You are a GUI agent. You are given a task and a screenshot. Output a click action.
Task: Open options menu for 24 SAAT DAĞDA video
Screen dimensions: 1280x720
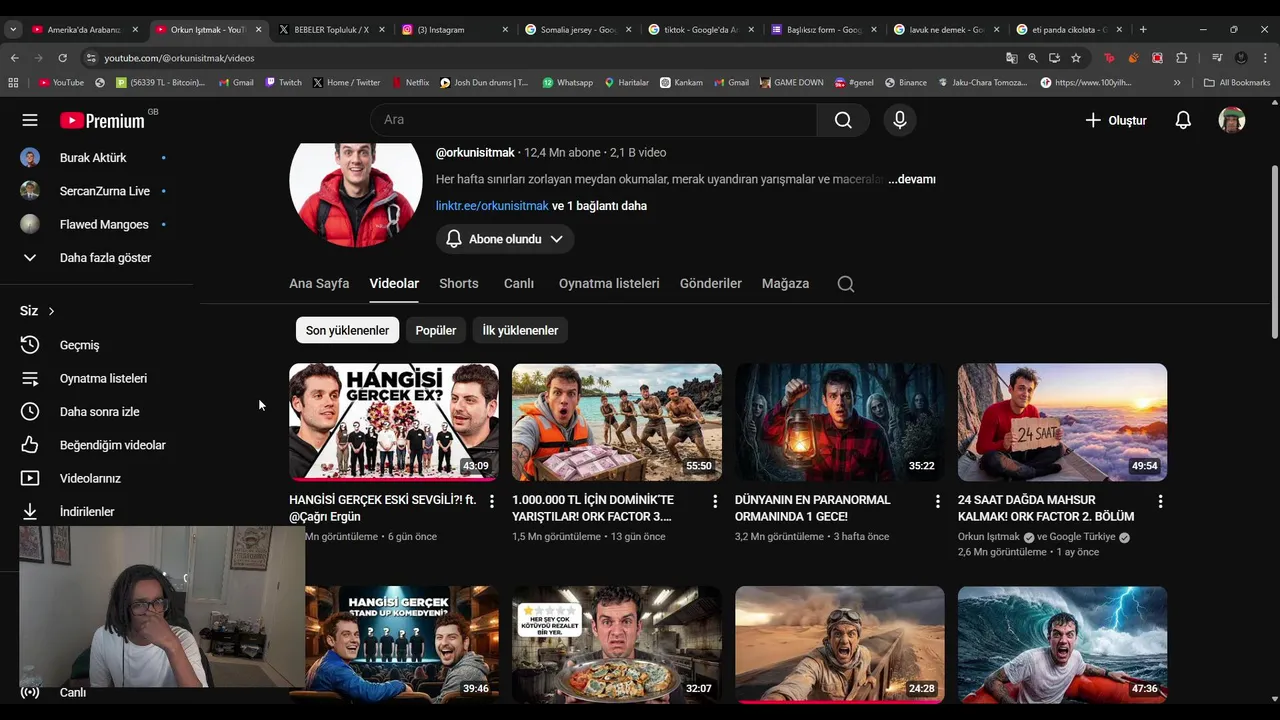(x=1160, y=501)
